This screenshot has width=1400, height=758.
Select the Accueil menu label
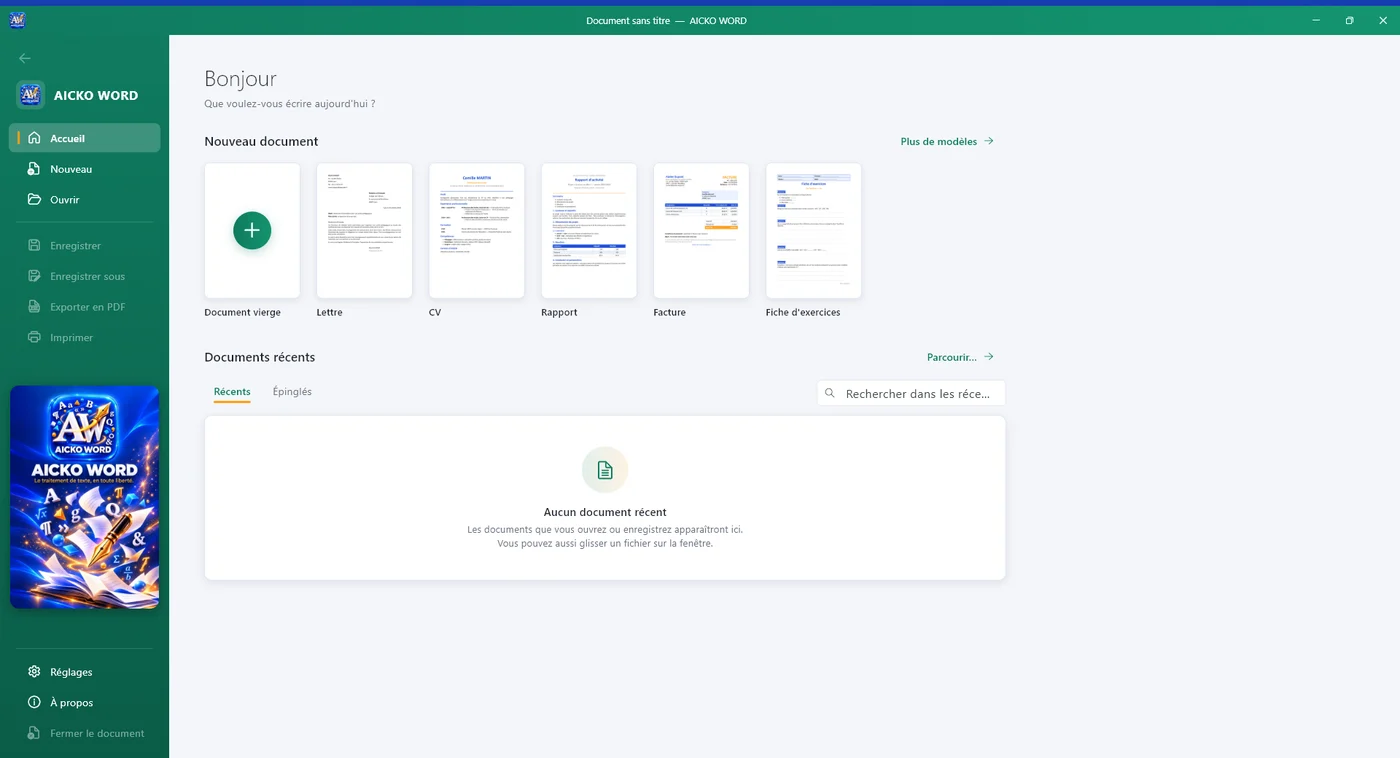click(x=68, y=139)
